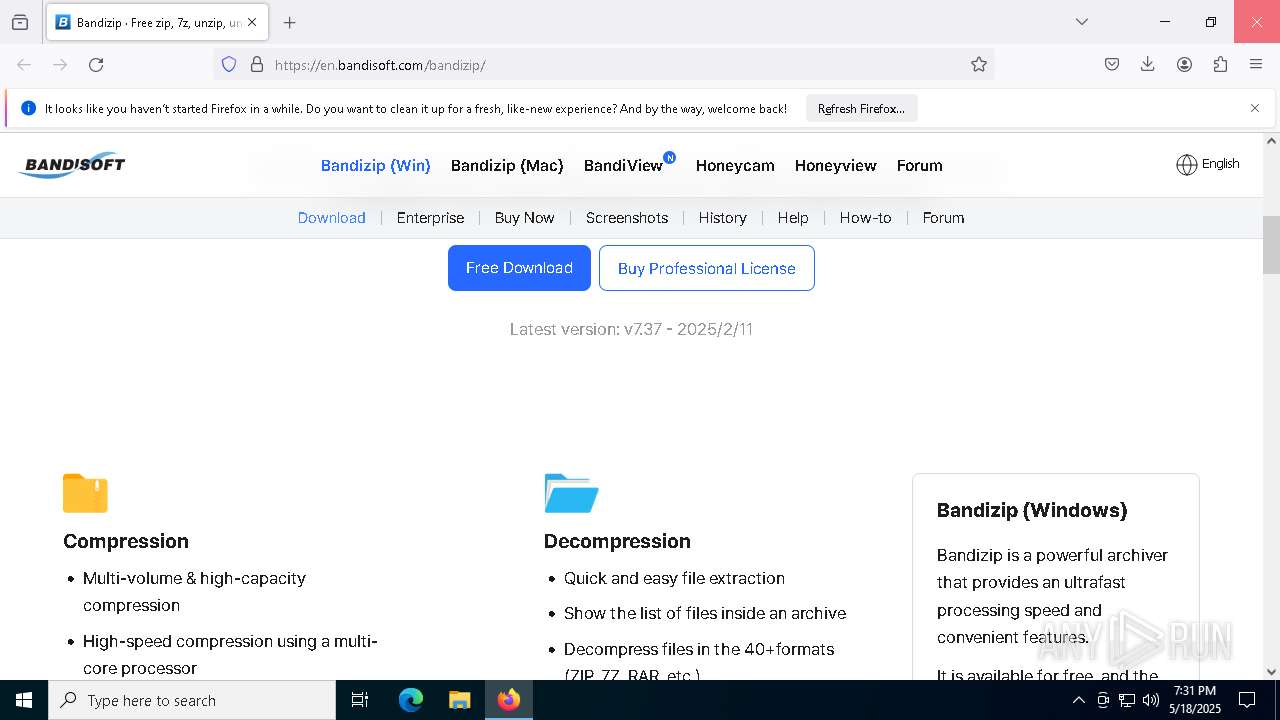Show hidden system tray icons

point(1078,700)
